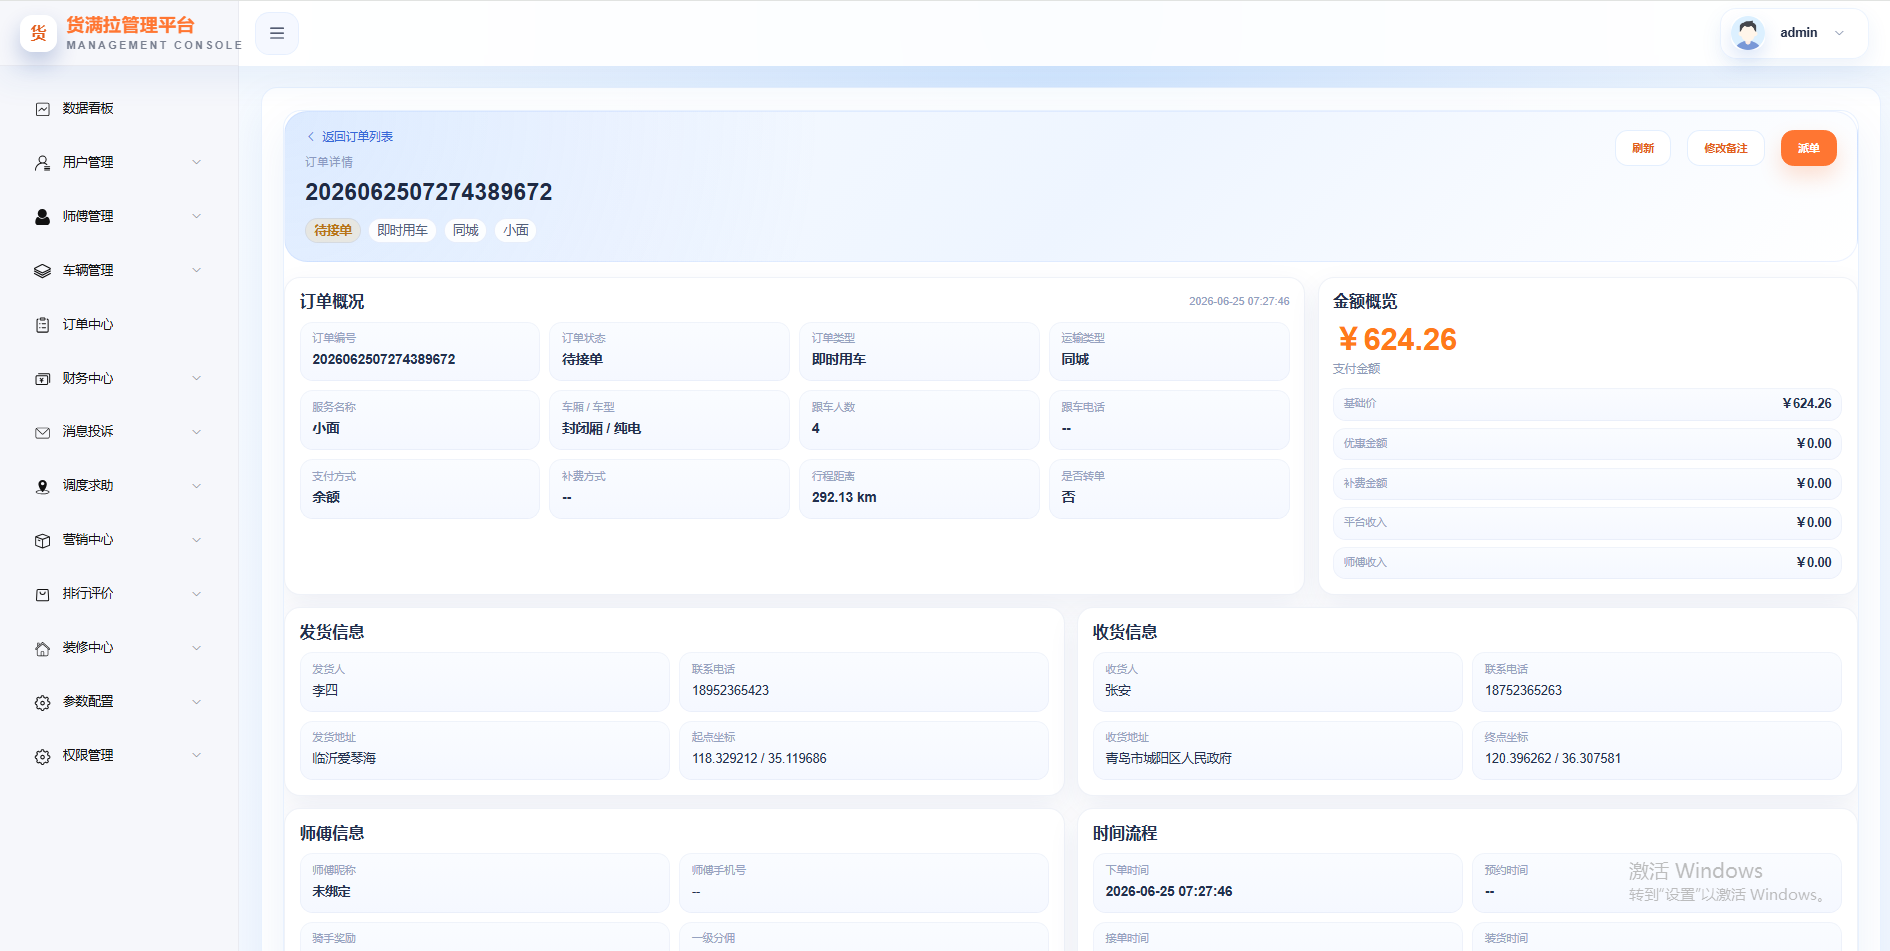Screen dimensions: 1890x951
Task: Click the 师傅管理 driver icon
Action: (42, 217)
